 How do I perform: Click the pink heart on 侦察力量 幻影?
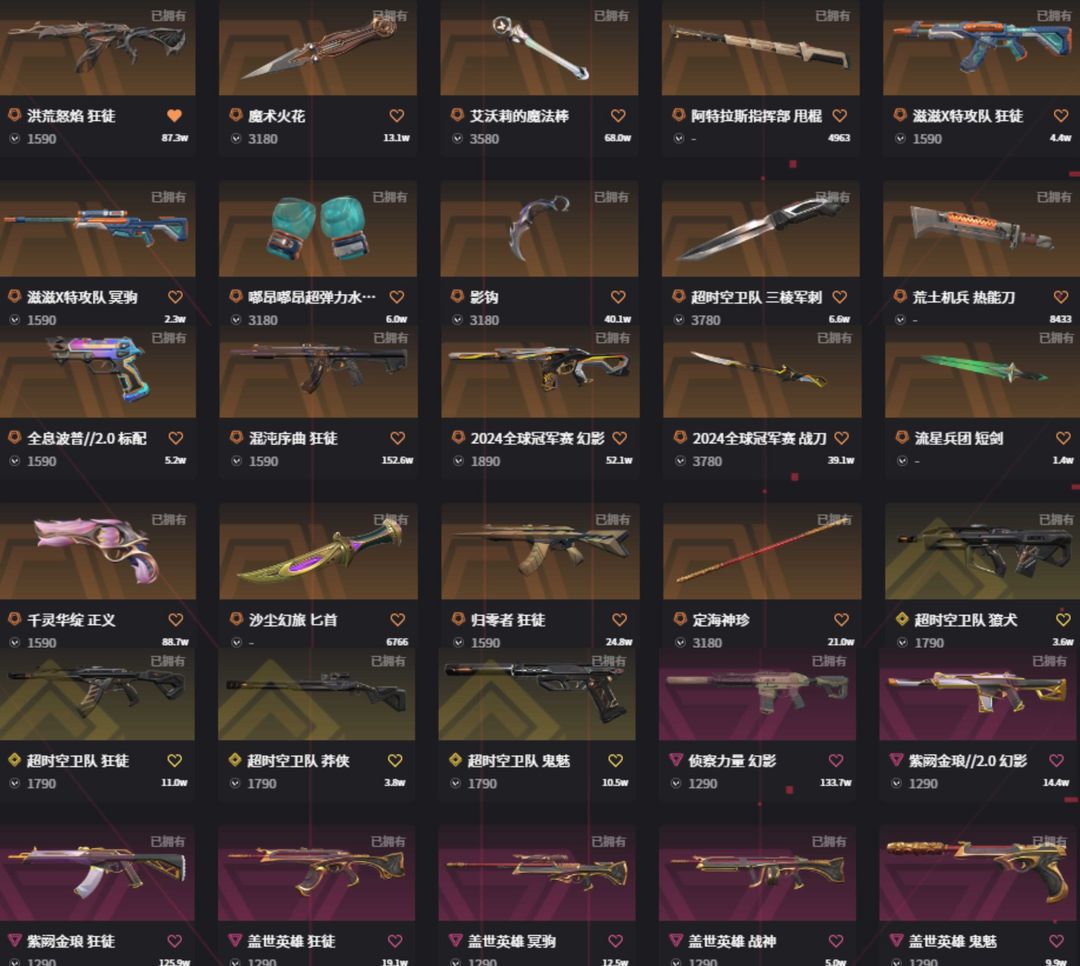[x=835, y=760]
